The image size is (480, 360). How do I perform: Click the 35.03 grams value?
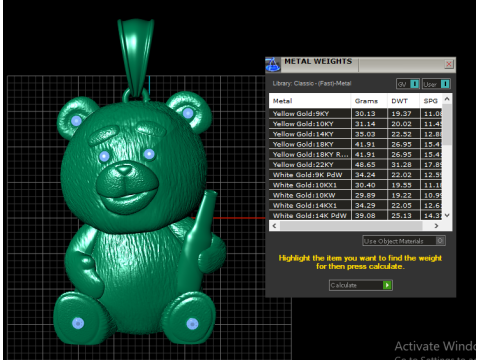365,134
